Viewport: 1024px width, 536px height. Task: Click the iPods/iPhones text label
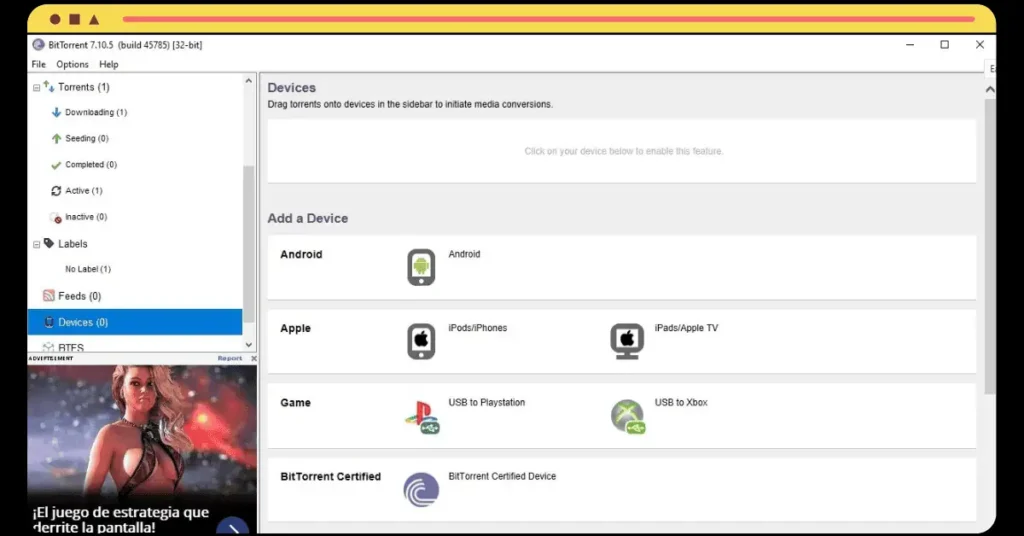[x=477, y=328]
